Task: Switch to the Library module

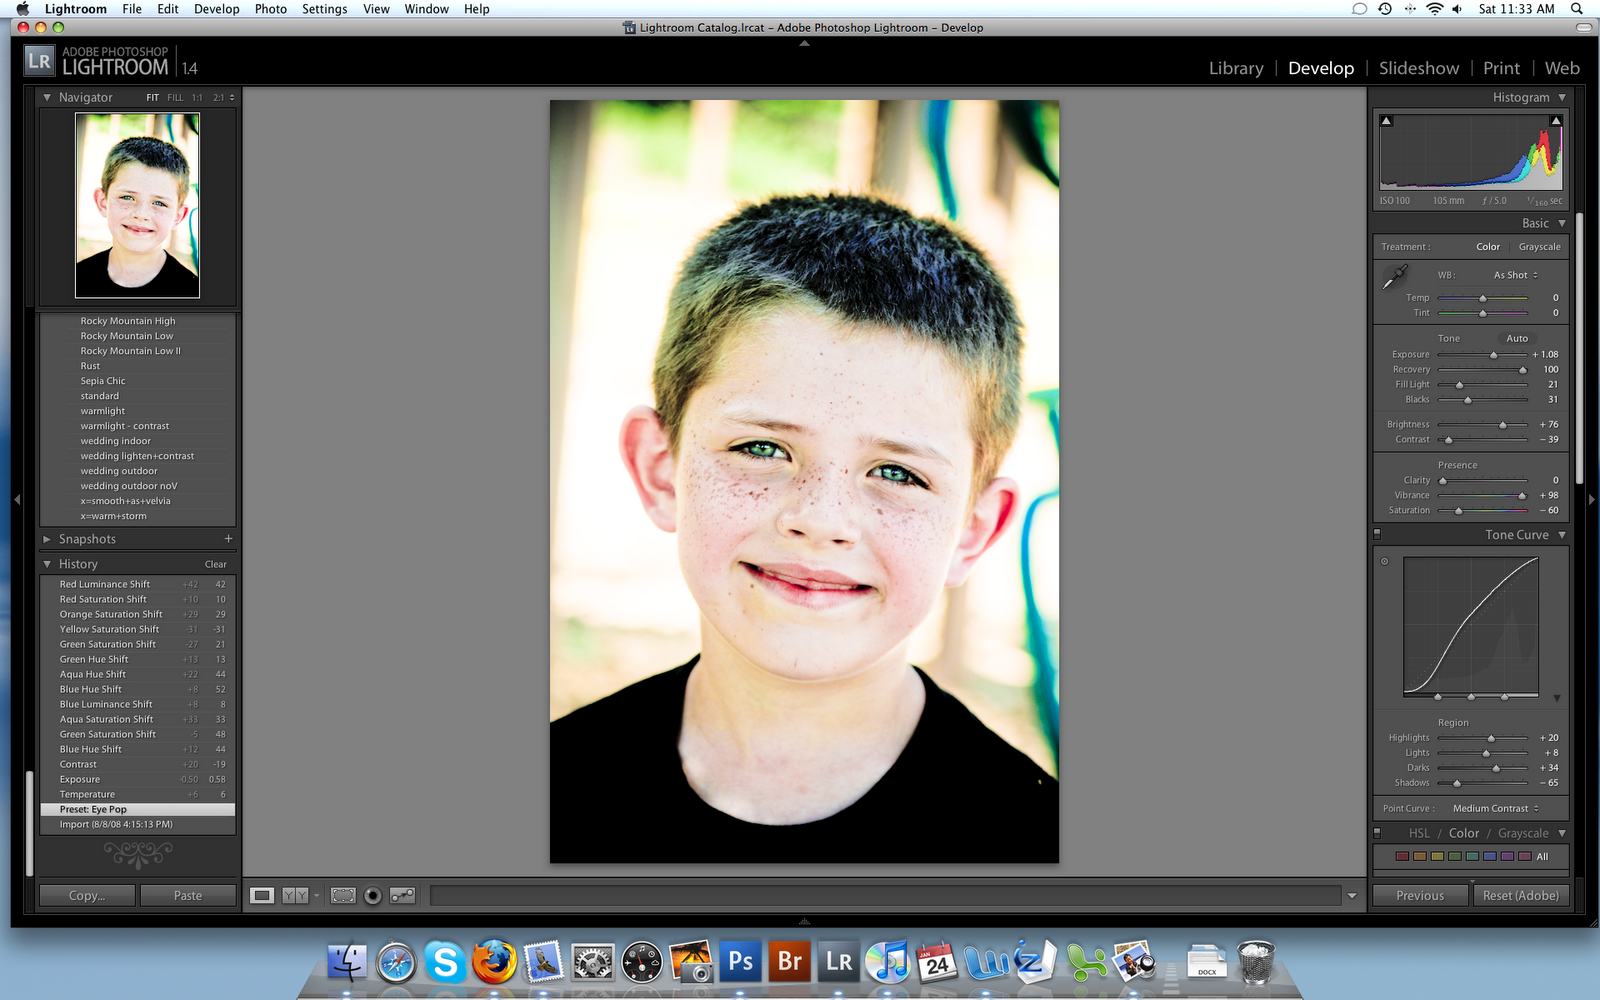Action: [1236, 68]
